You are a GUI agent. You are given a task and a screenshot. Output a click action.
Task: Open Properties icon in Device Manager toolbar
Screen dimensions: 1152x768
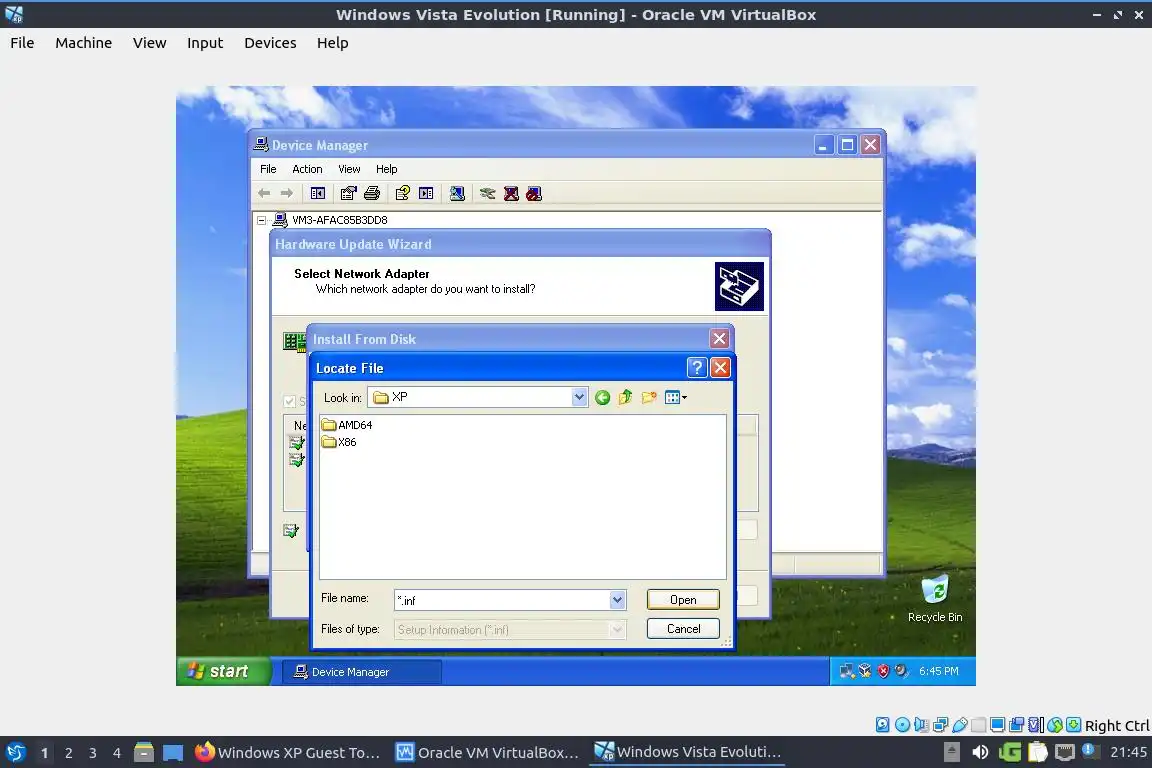pos(348,193)
